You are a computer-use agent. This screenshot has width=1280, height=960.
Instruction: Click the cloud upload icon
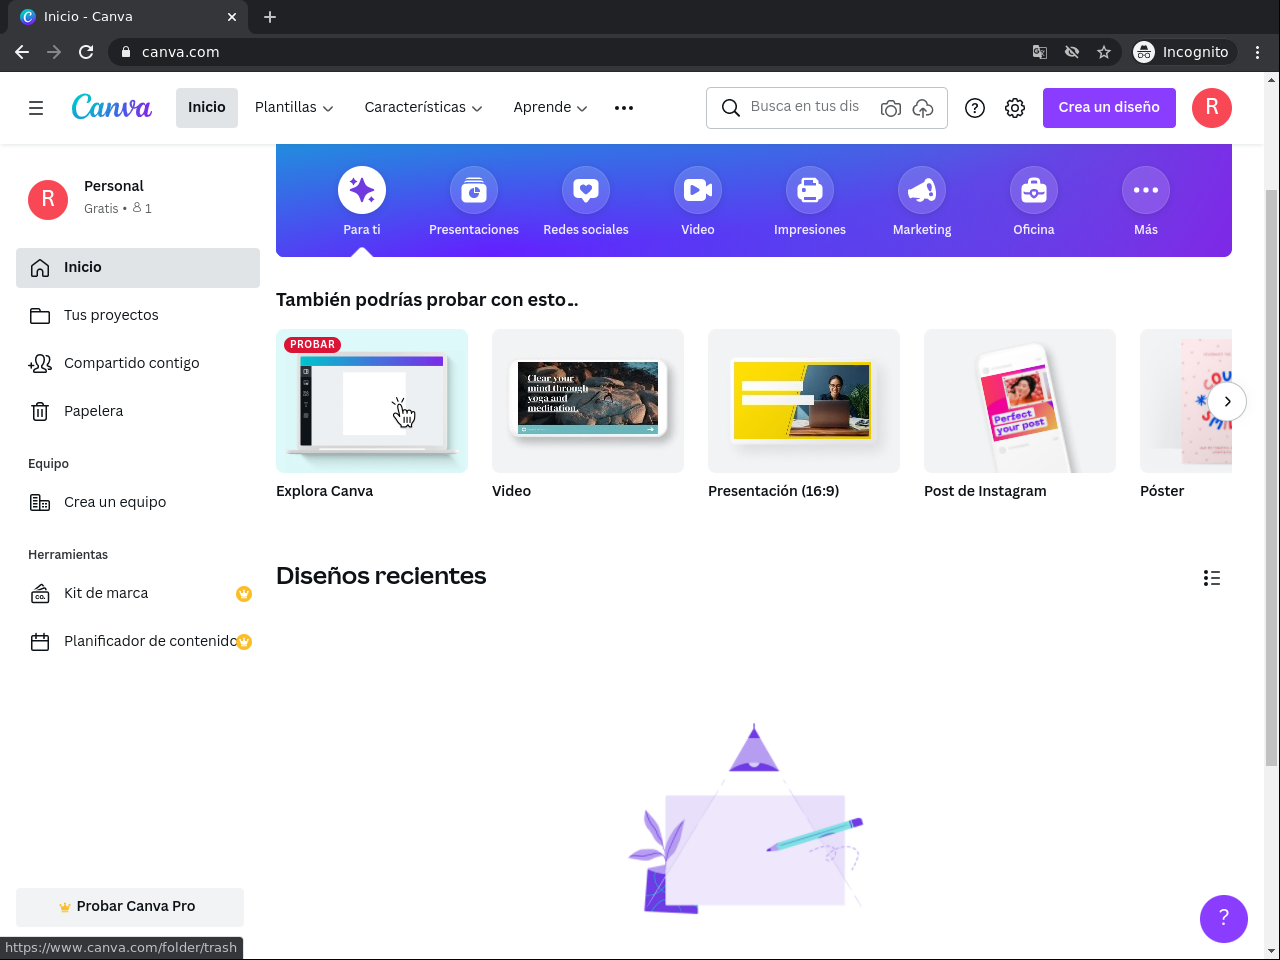[923, 108]
